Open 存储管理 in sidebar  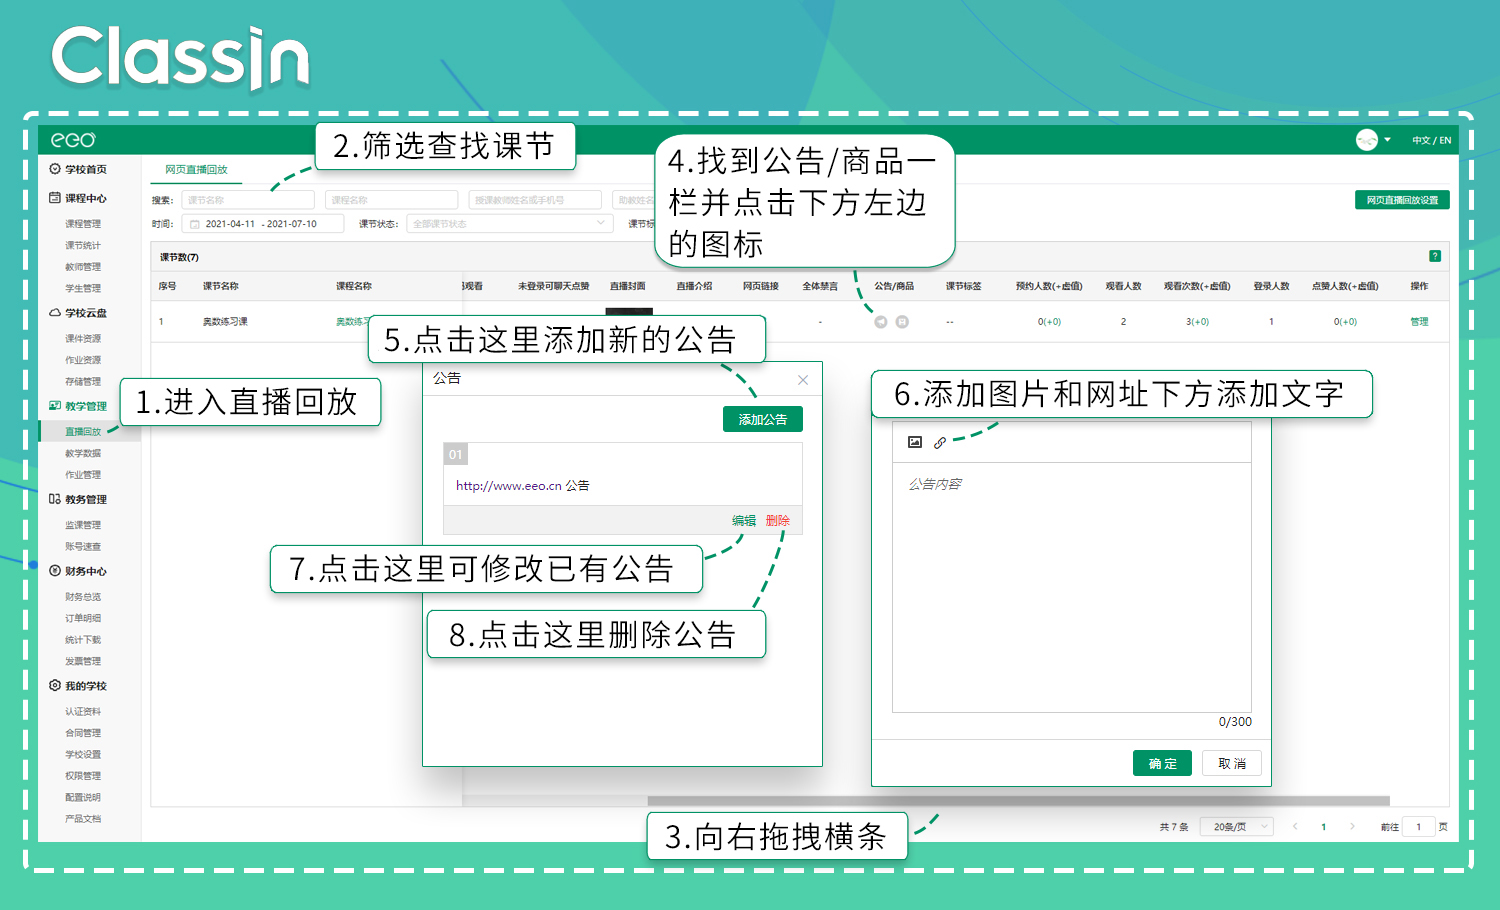pyautogui.click(x=83, y=381)
